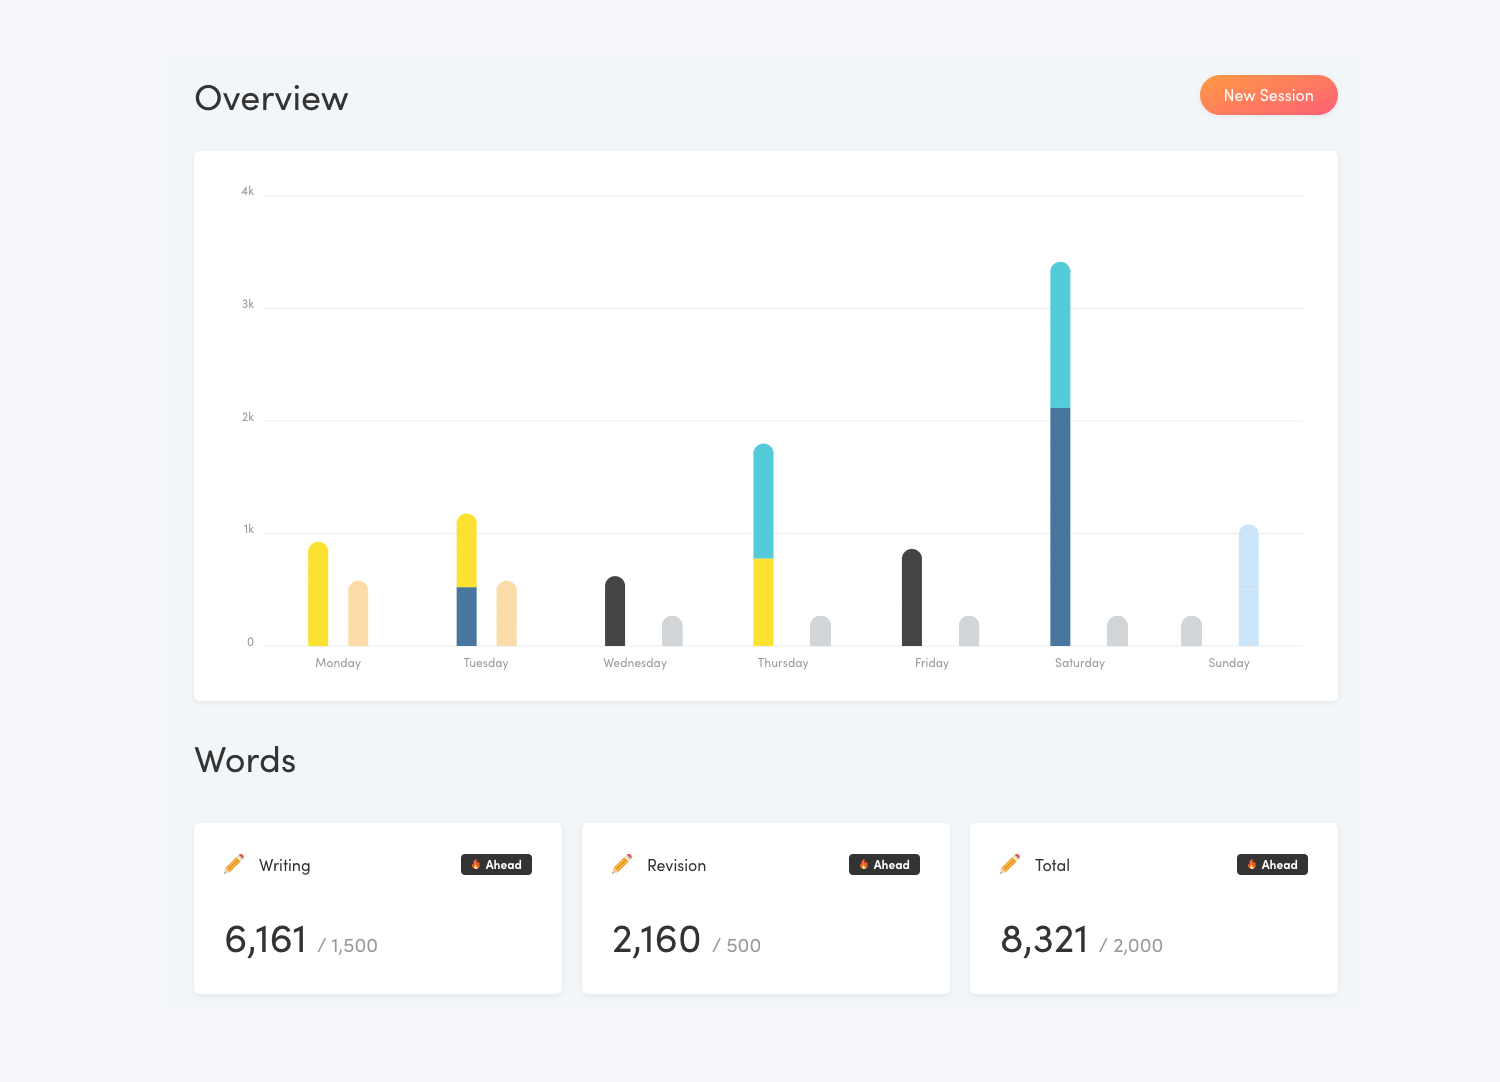Click the Overview heading
Image resolution: width=1500 pixels, height=1082 pixels.
[x=272, y=98]
